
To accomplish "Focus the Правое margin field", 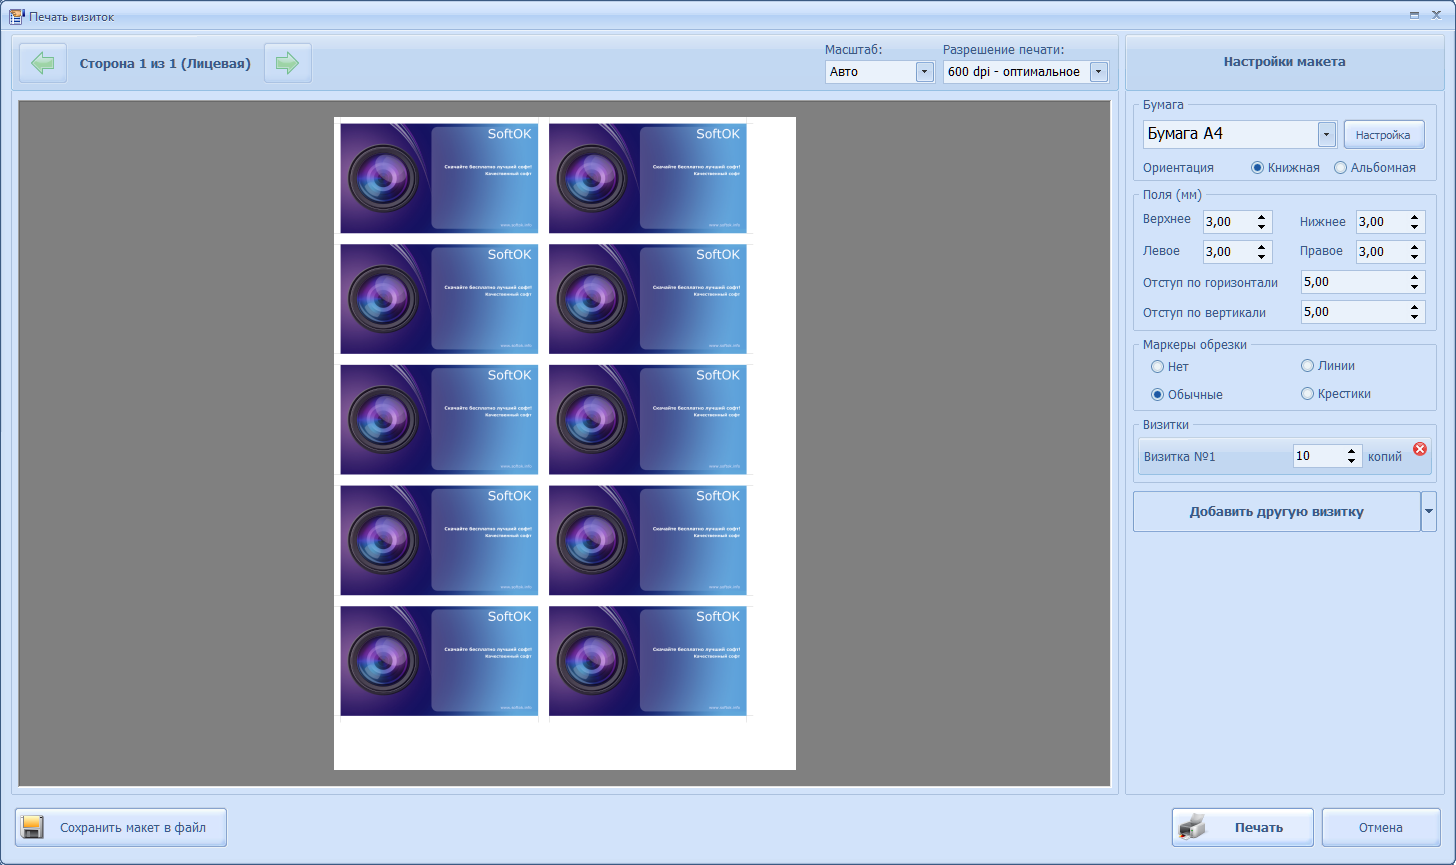I will pos(1381,252).
